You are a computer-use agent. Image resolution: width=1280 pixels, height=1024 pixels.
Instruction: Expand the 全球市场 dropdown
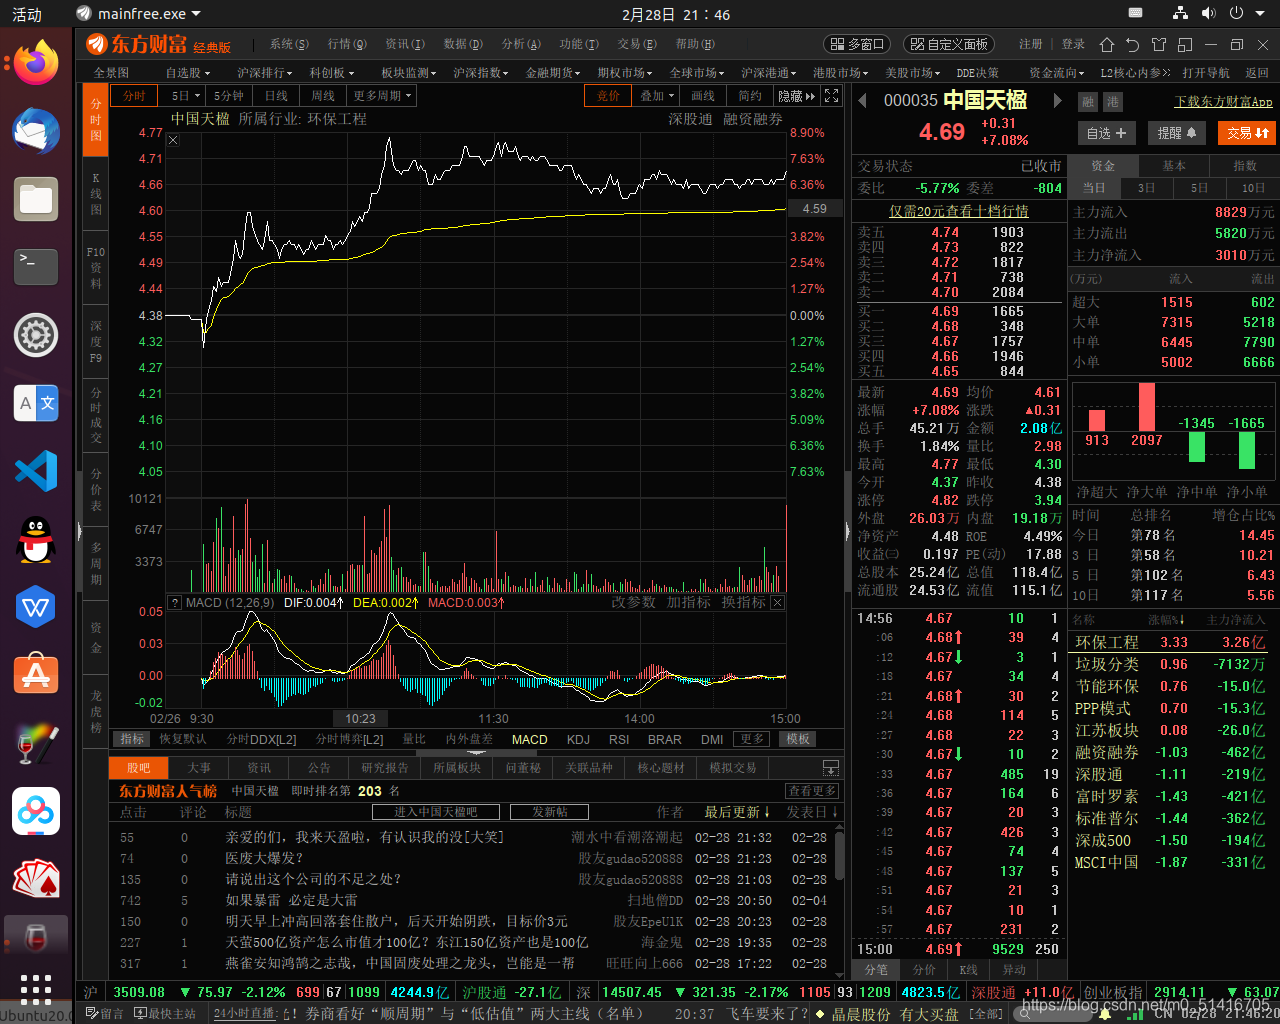pyautogui.click(x=696, y=73)
